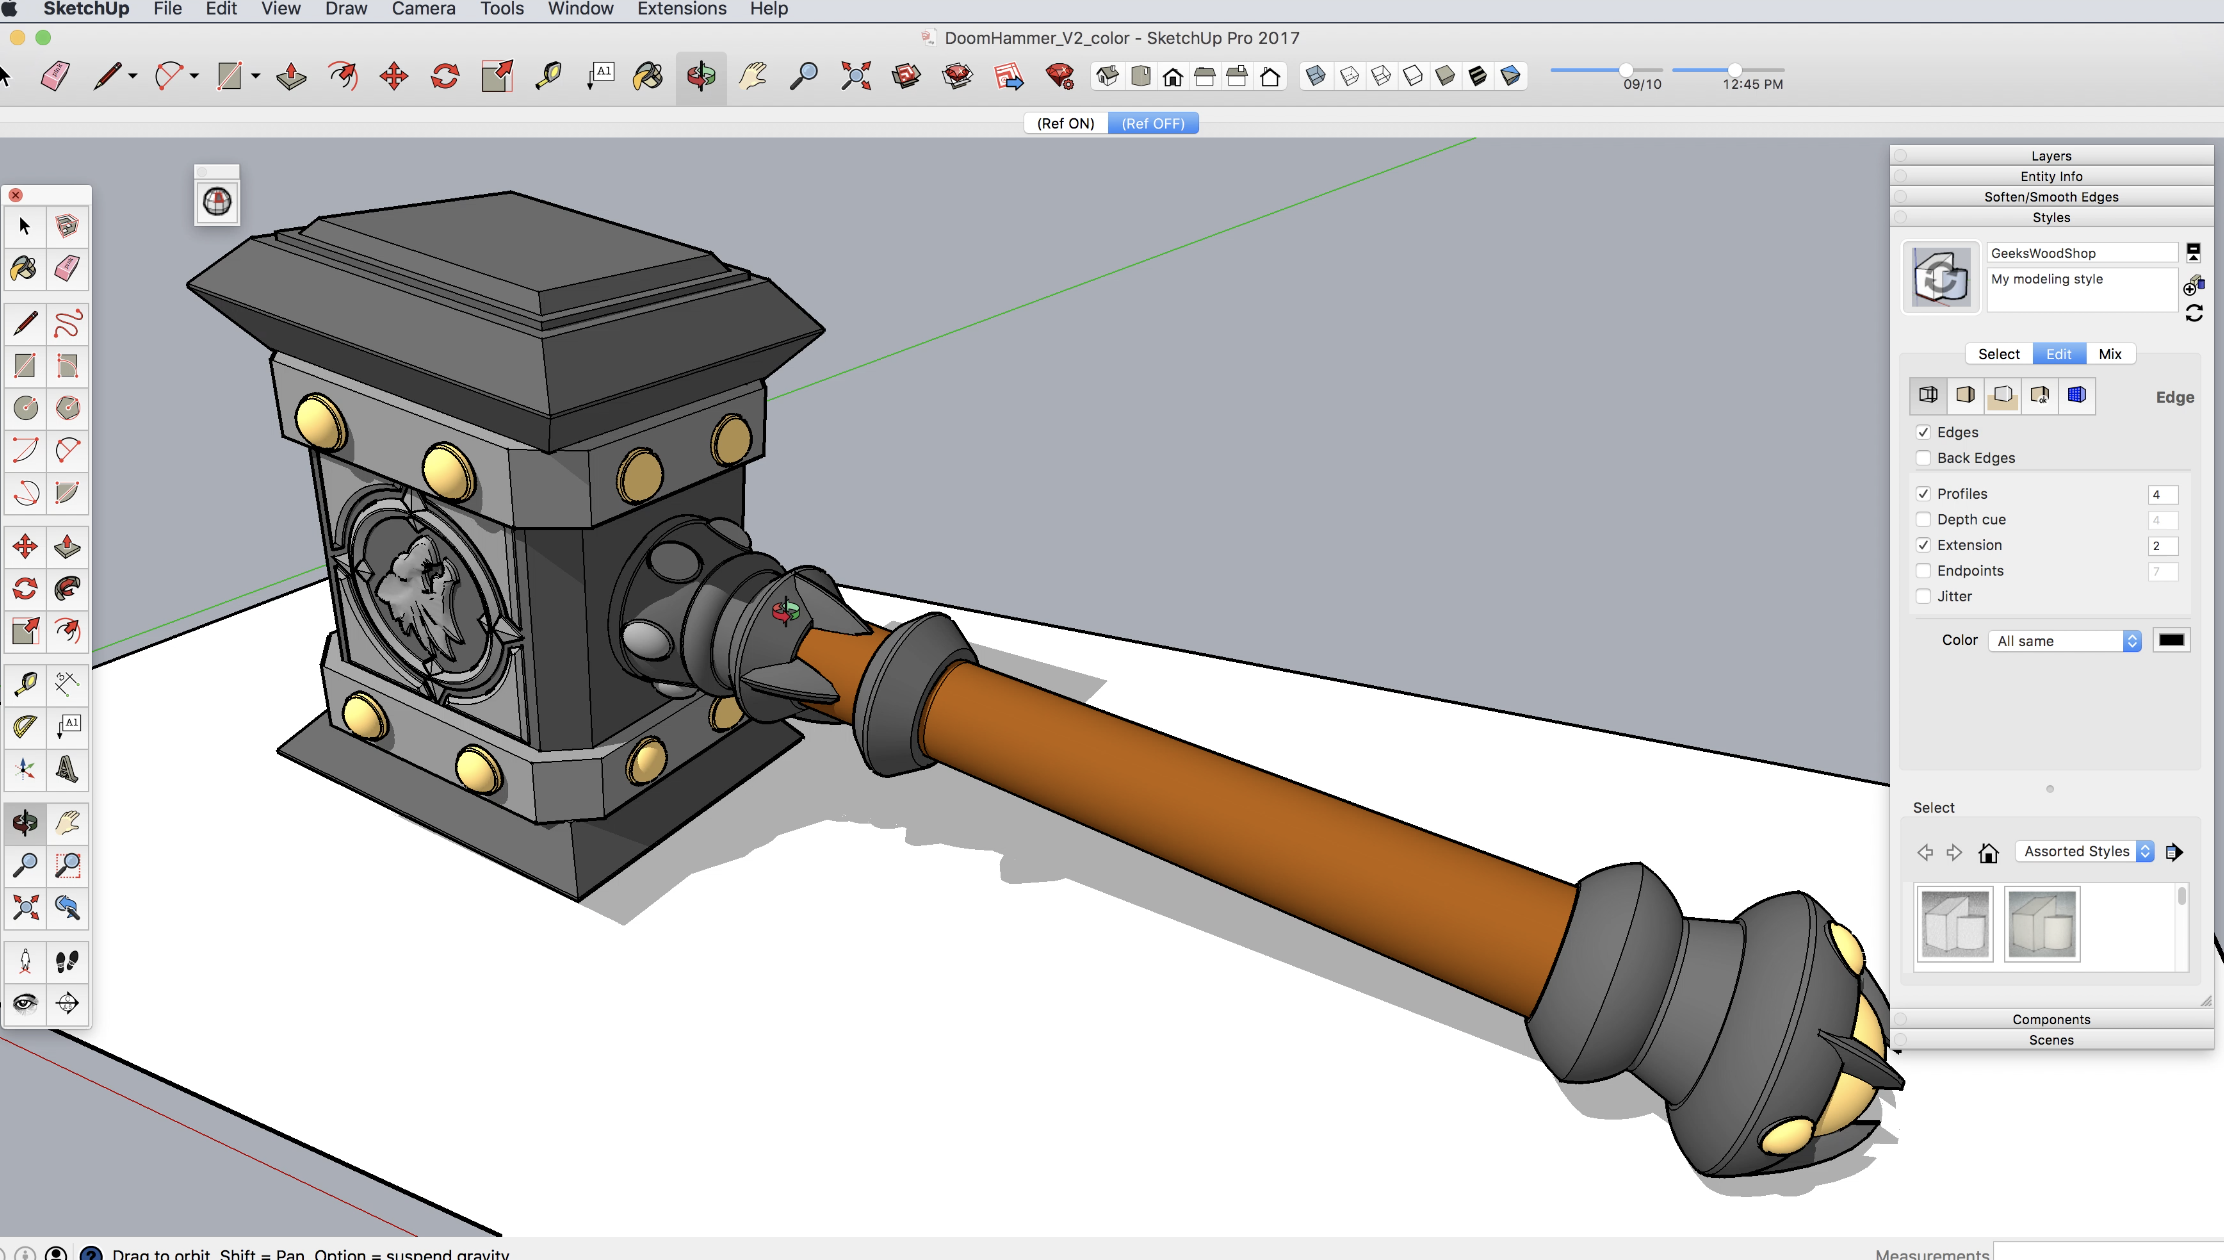
Task: Expand the Color dropdown menu
Action: tap(2132, 640)
